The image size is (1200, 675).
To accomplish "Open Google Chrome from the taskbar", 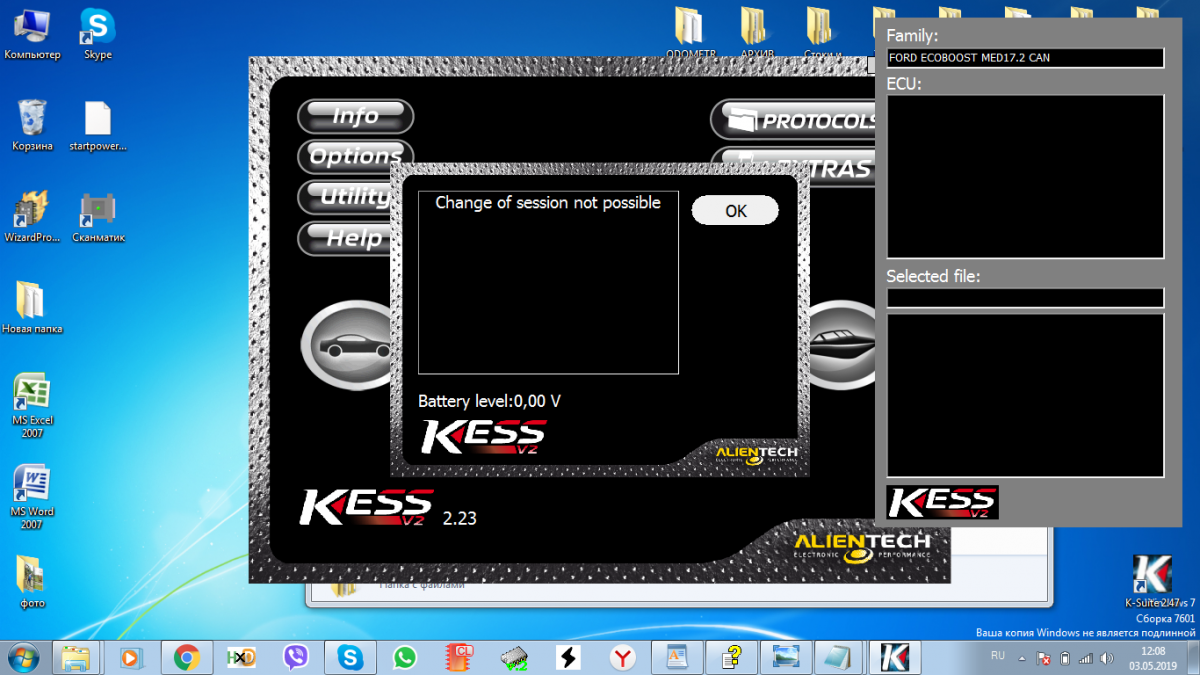I will tap(186, 657).
